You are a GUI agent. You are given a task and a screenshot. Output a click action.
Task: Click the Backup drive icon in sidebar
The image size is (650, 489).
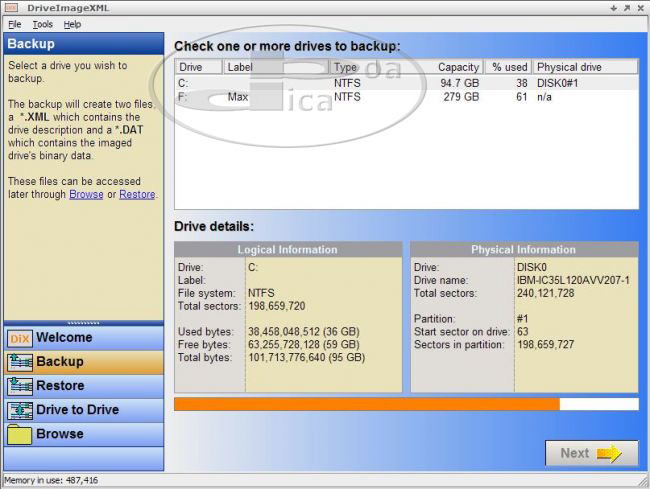pyautogui.click(x=20, y=362)
